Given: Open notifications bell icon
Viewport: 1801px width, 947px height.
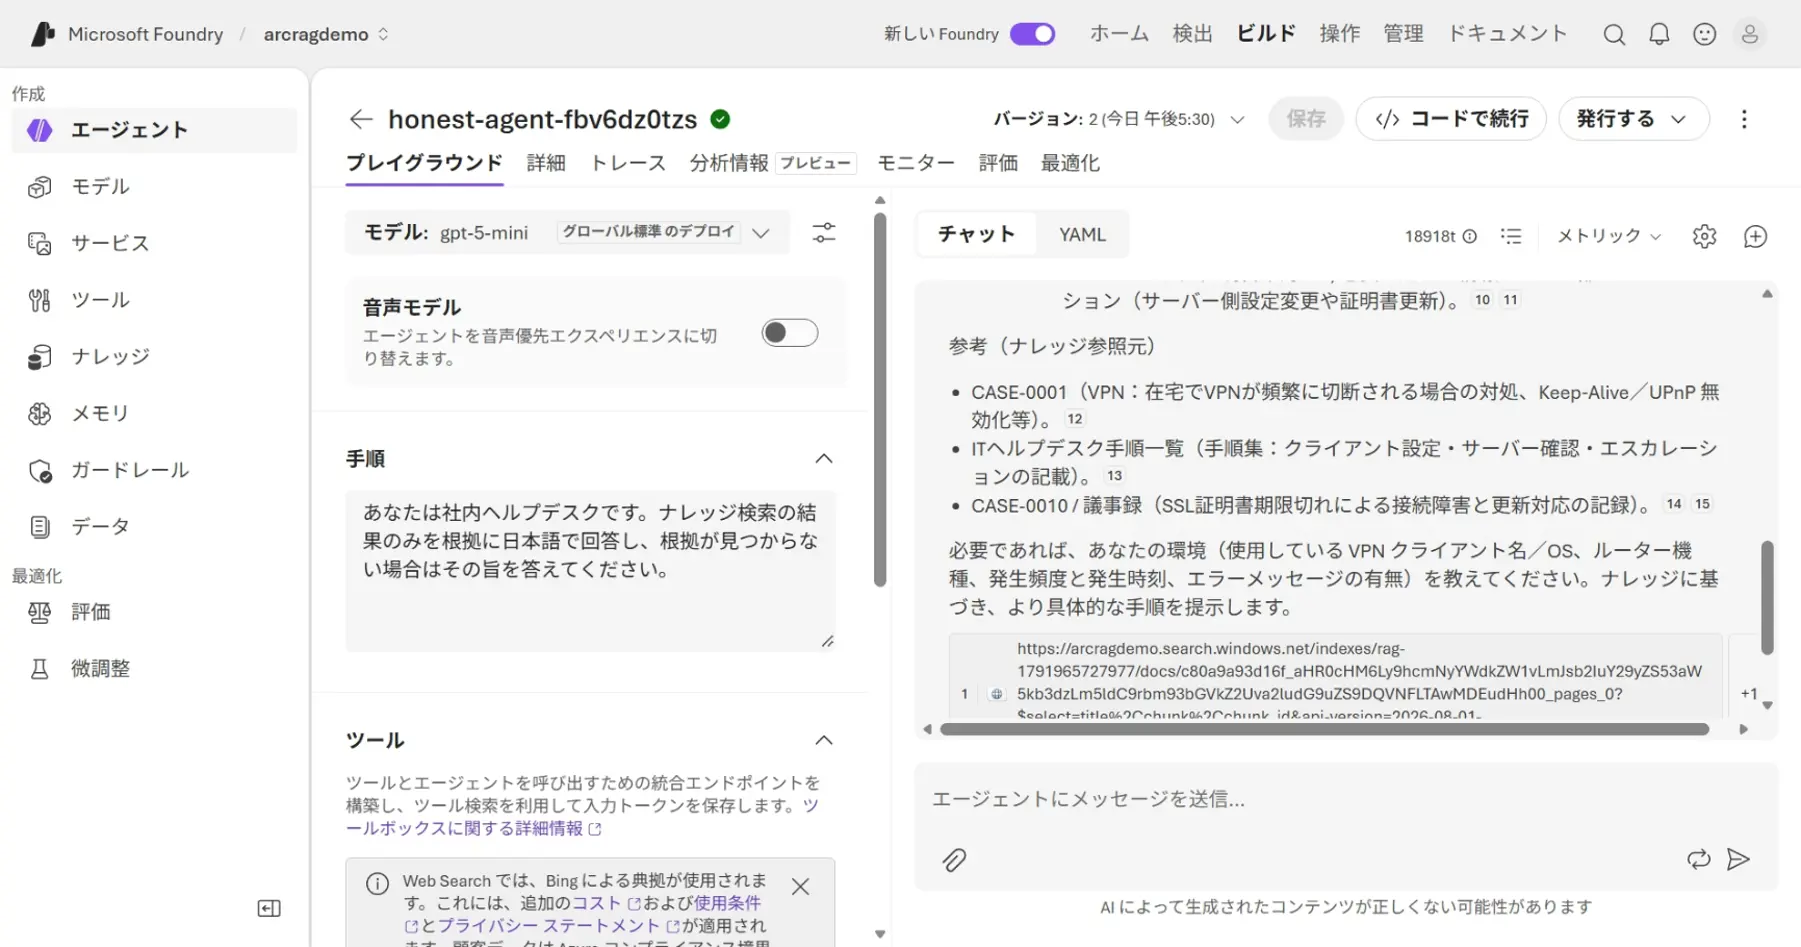Looking at the screenshot, I should (x=1659, y=35).
